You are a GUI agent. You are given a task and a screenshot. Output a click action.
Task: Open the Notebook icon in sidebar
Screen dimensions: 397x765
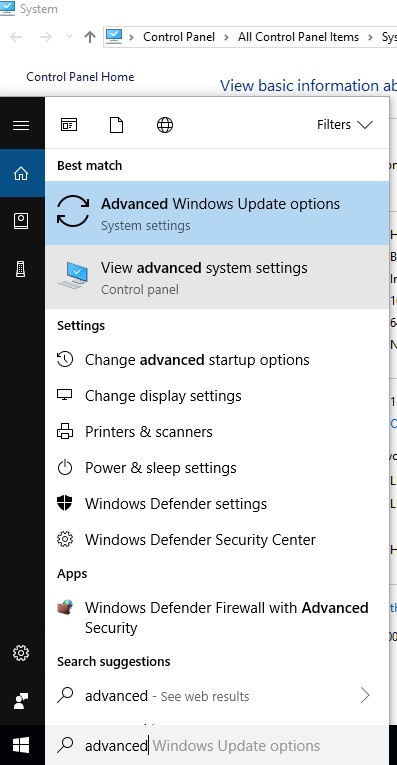tap(21, 221)
